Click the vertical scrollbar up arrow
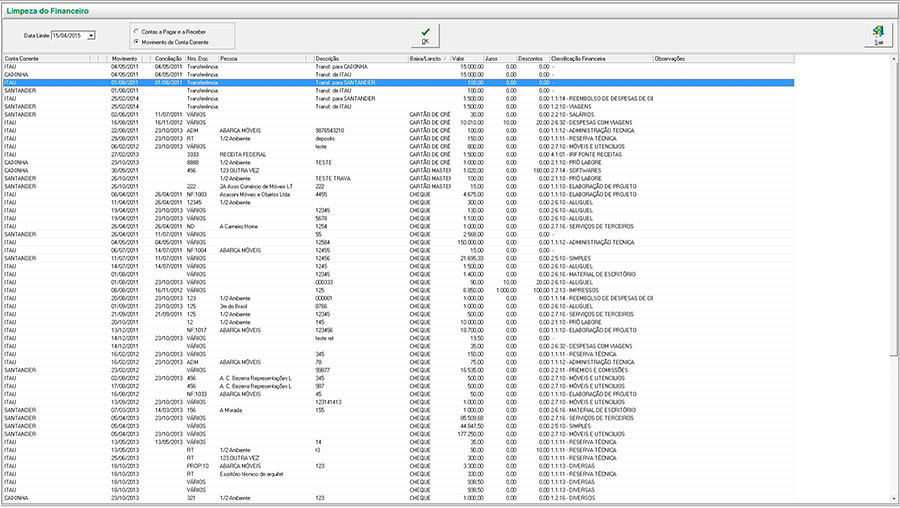This screenshot has width=900, height=508. pyautogui.click(x=894, y=59)
